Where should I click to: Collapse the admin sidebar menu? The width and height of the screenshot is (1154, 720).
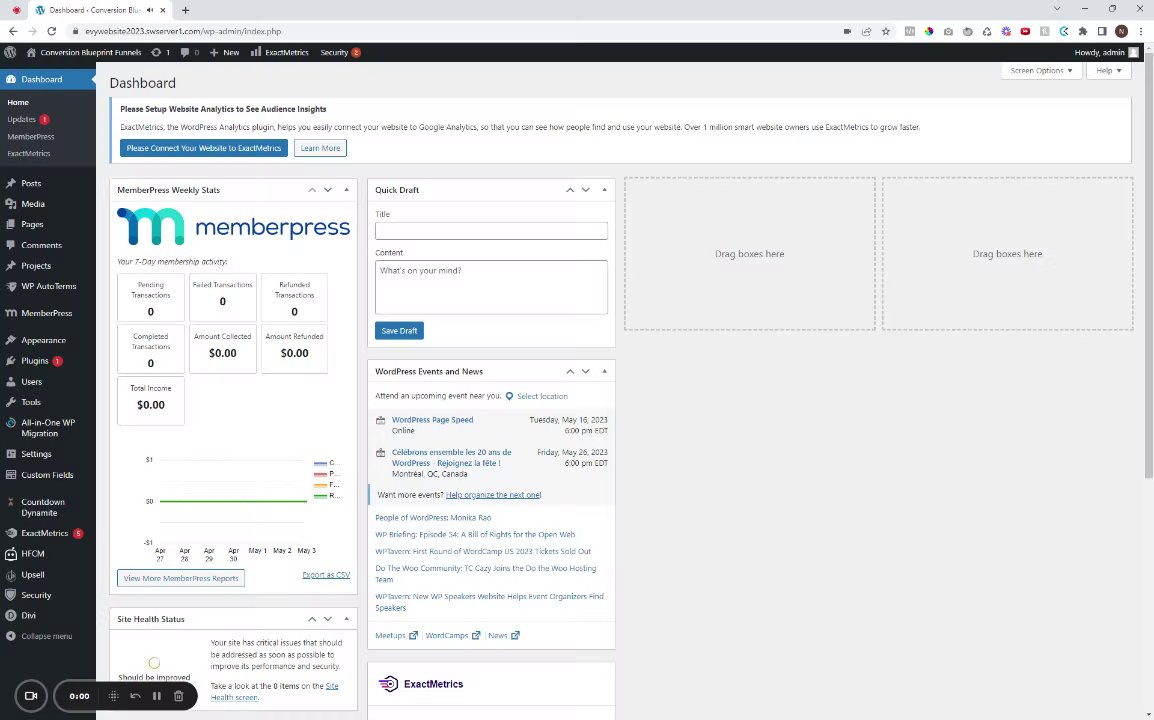click(46, 636)
